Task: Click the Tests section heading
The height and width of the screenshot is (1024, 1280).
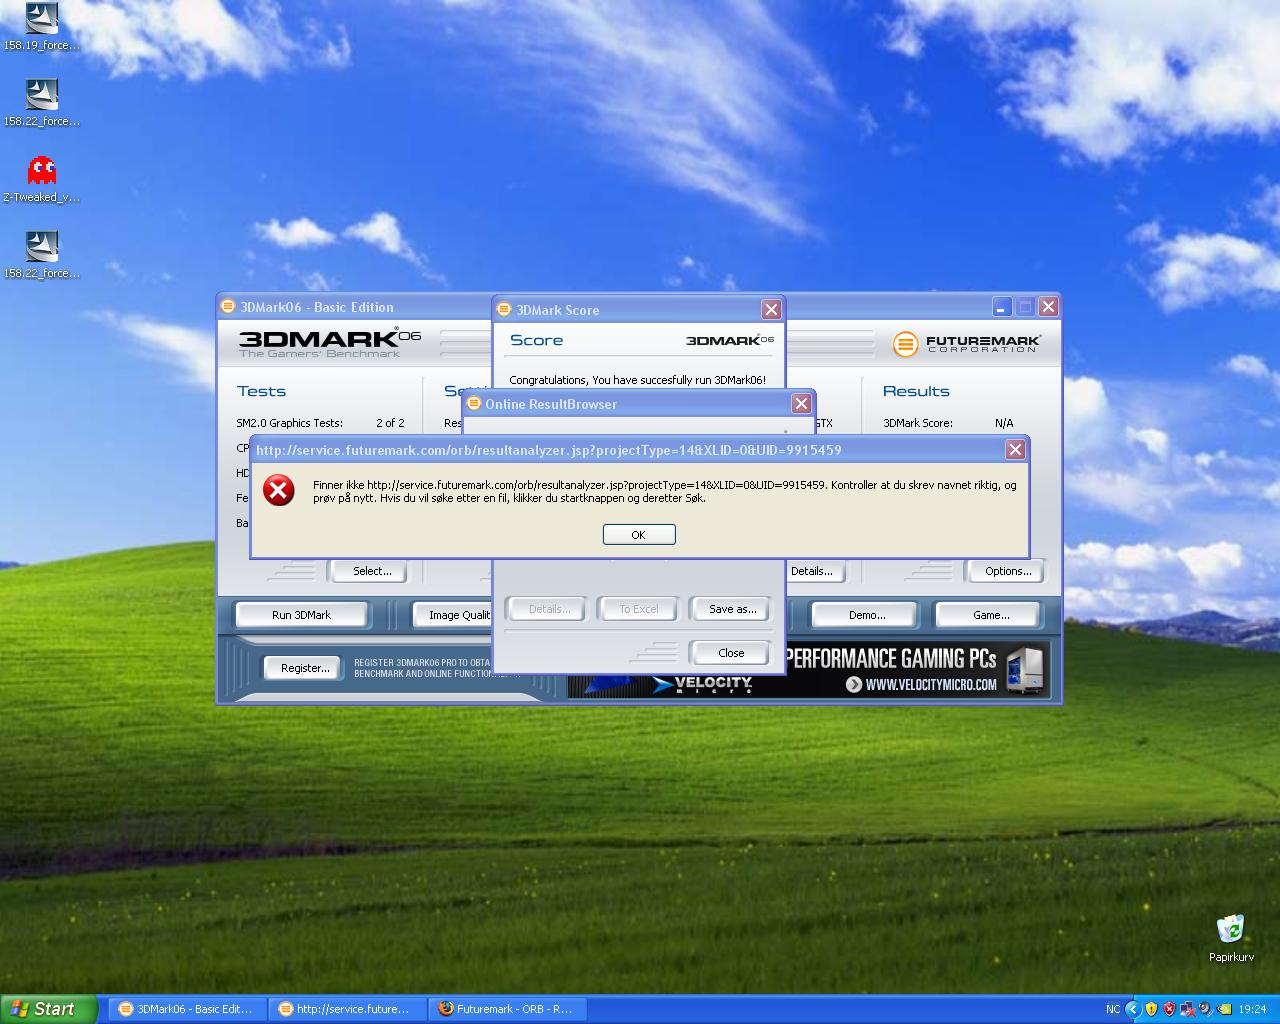Action: [261, 391]
